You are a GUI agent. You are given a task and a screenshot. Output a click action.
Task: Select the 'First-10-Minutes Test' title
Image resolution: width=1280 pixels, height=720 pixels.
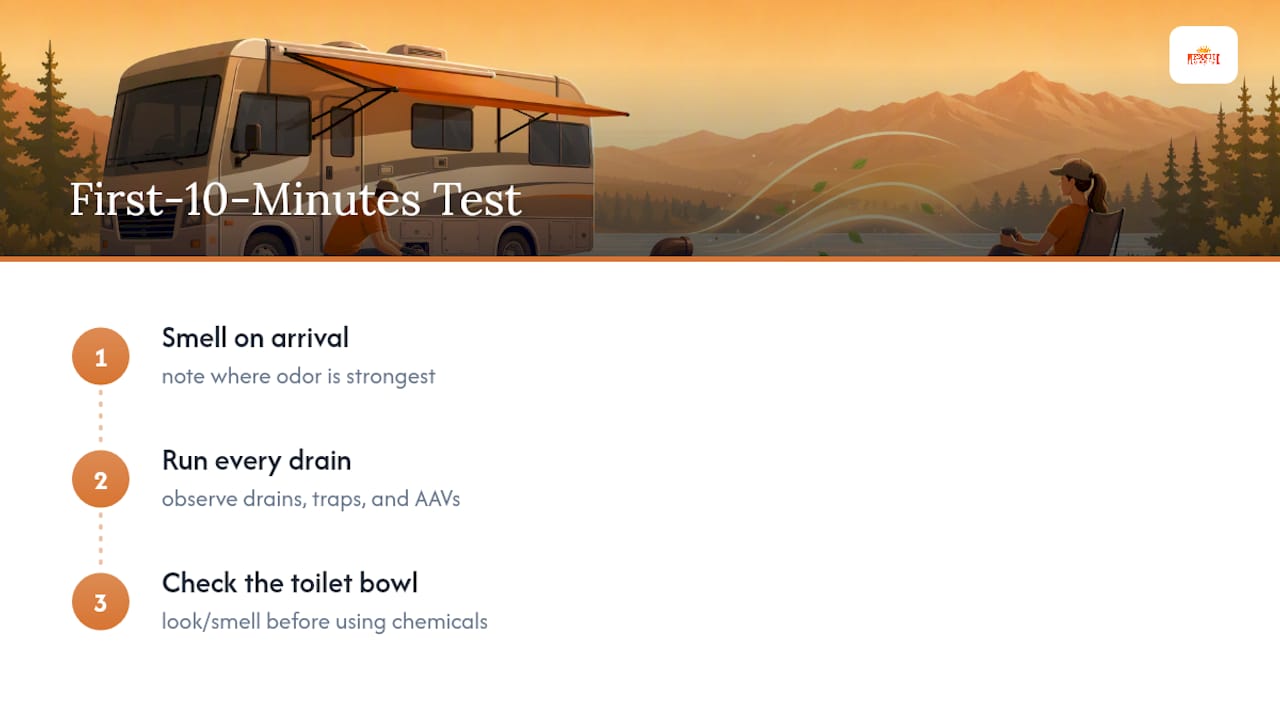tap(296, 200)
